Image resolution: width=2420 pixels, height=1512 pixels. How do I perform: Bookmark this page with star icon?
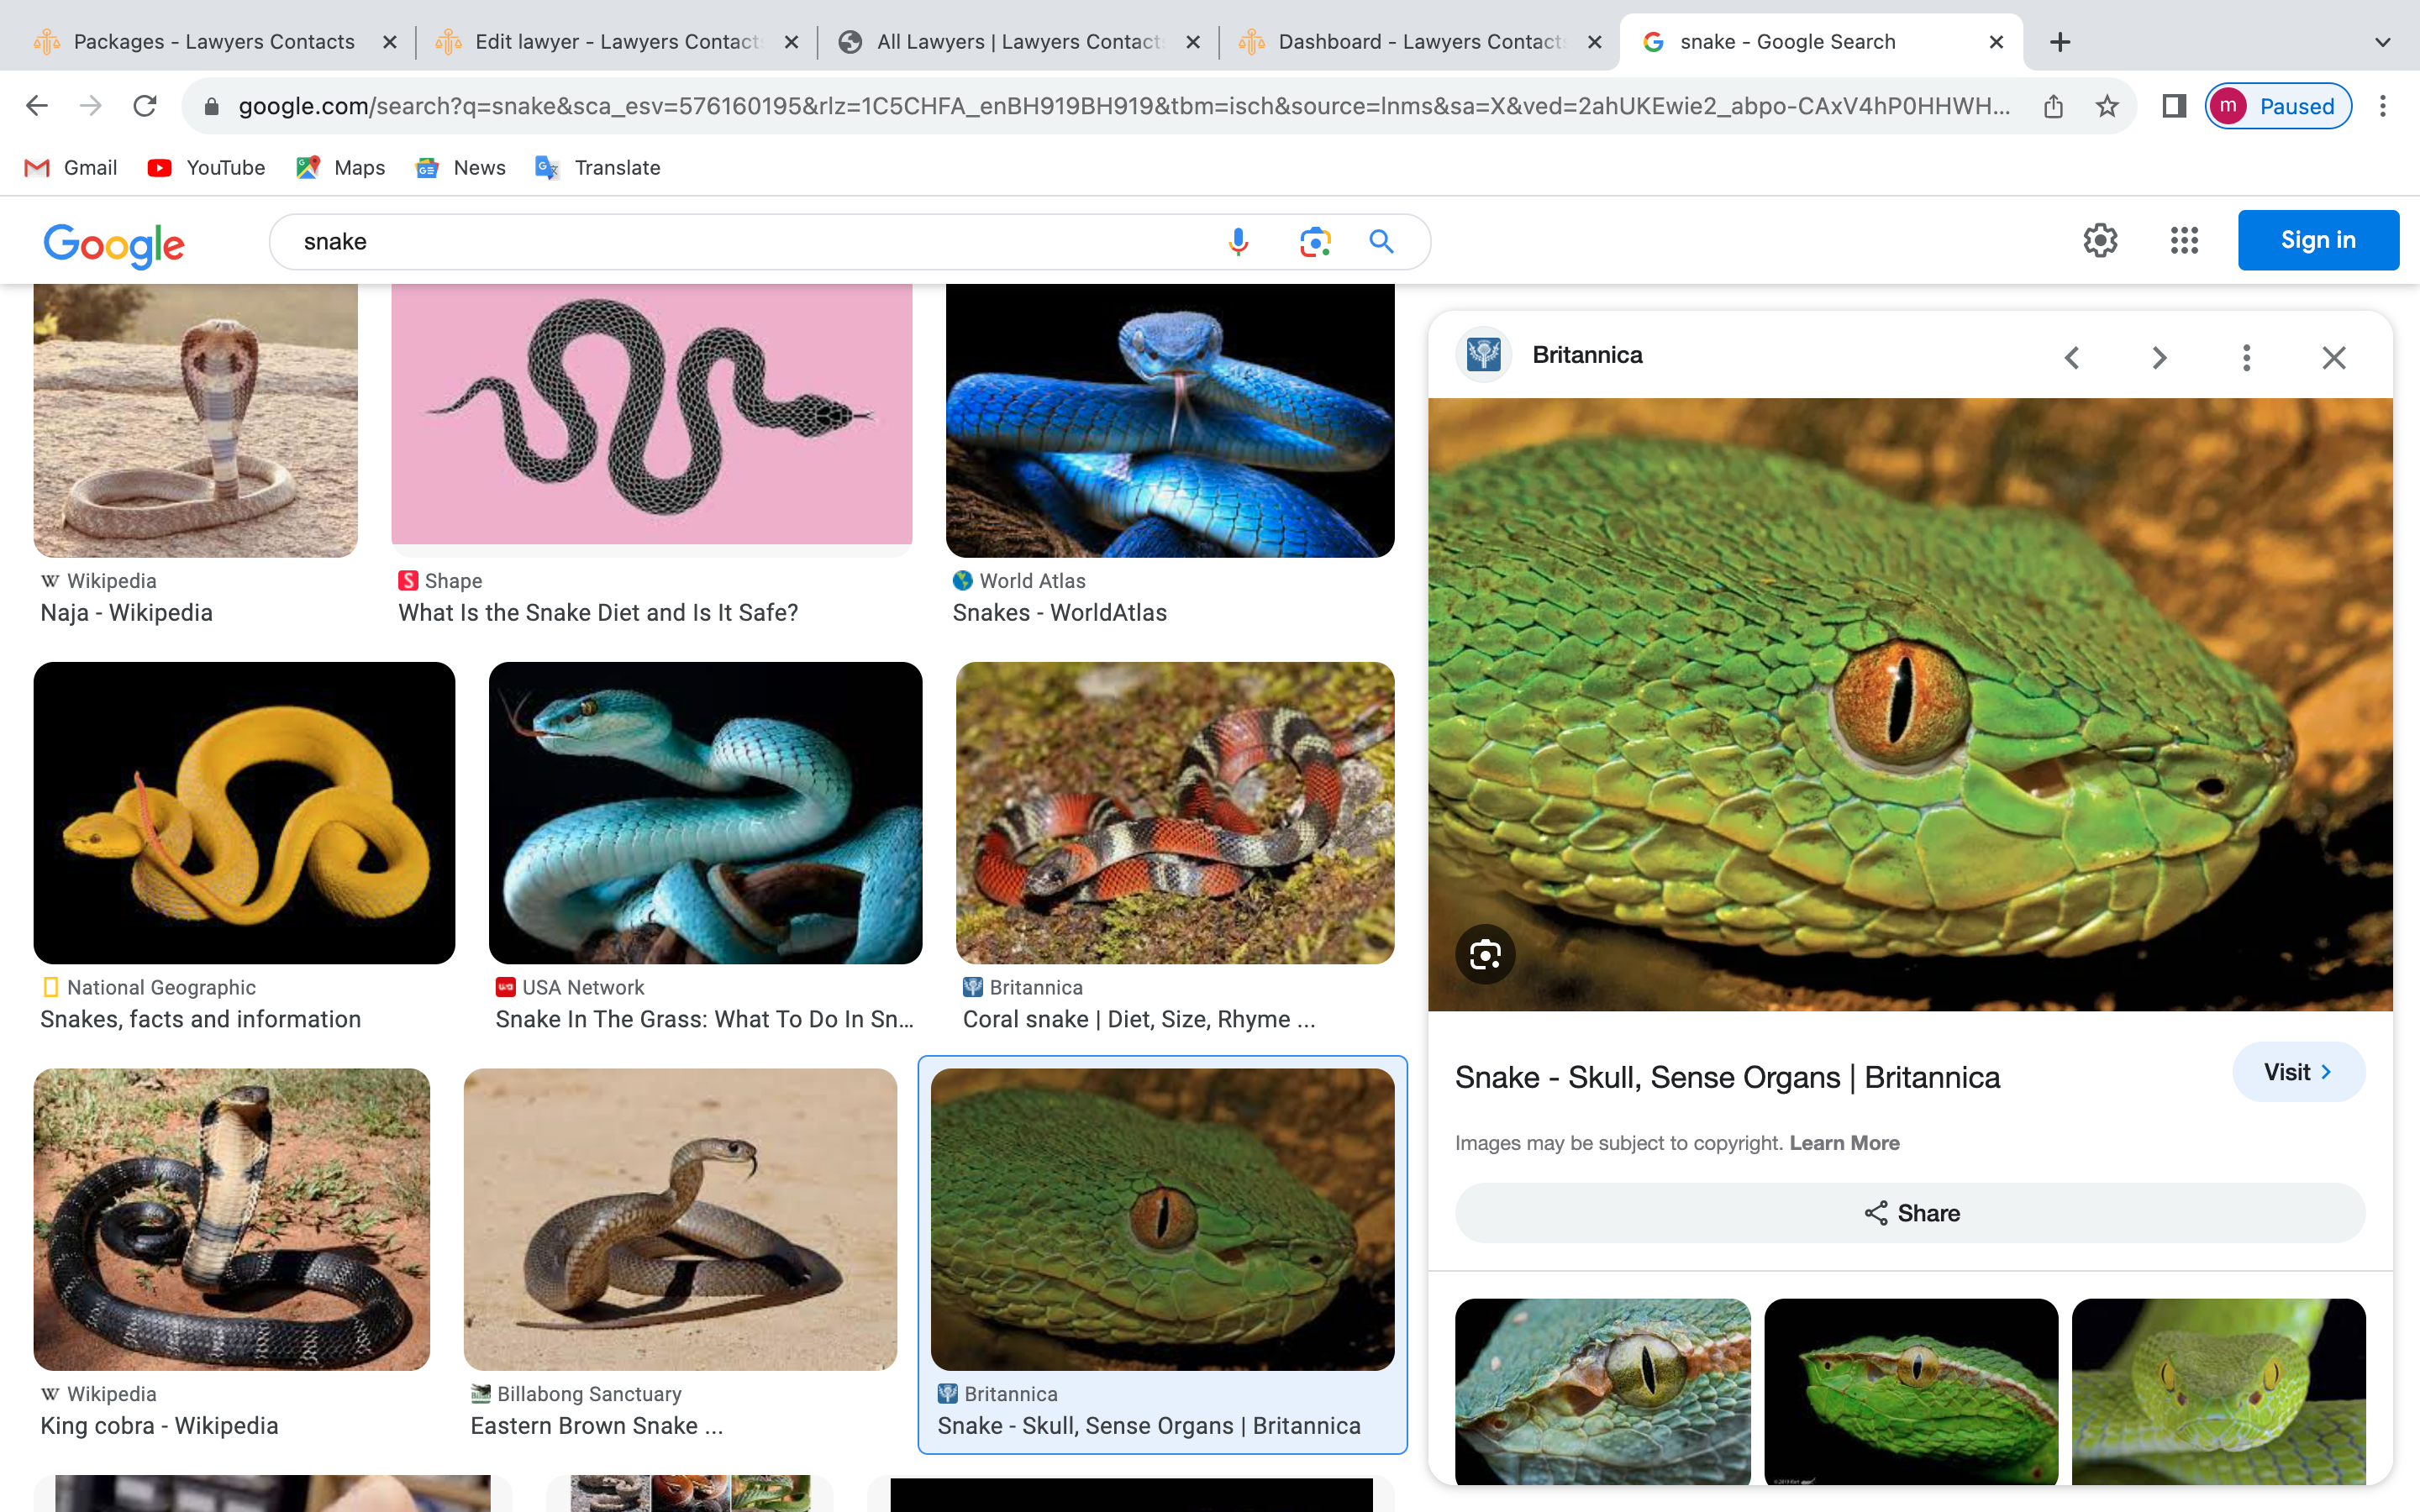click(2107, 106)
